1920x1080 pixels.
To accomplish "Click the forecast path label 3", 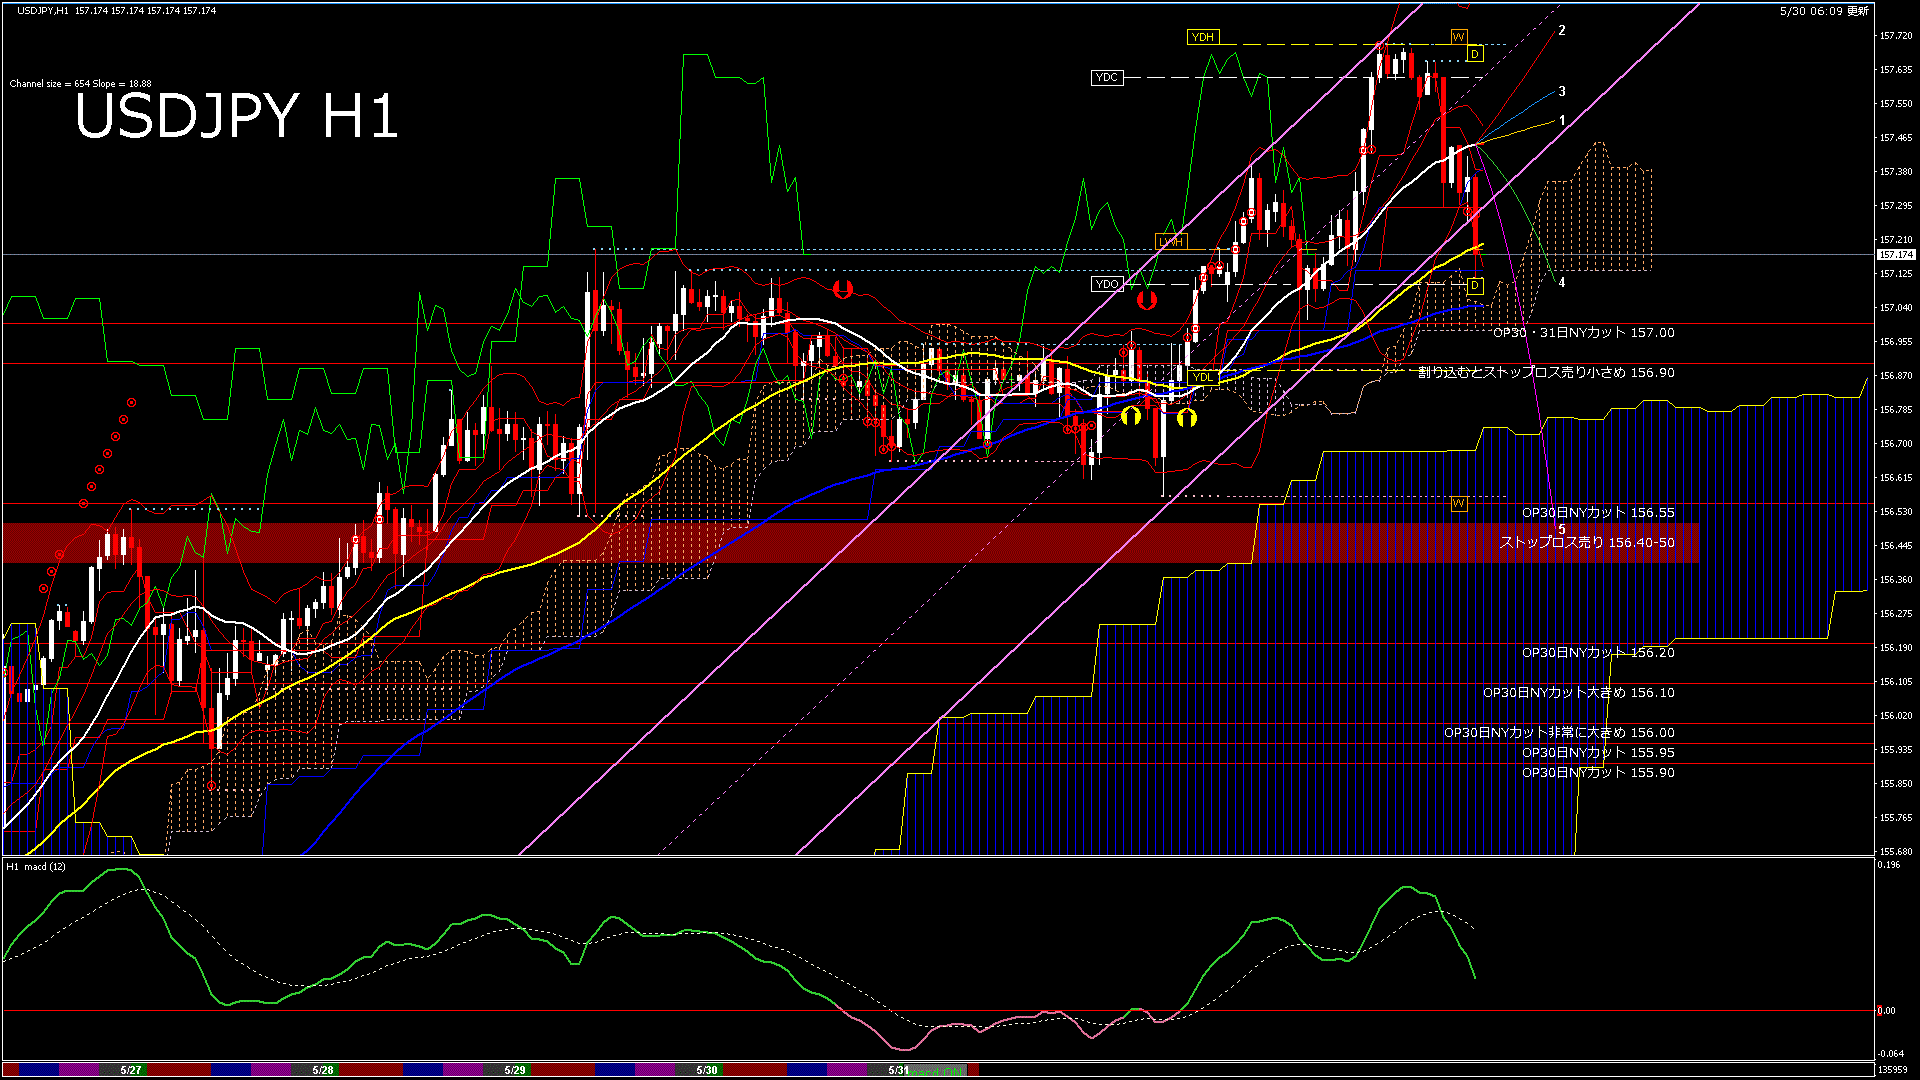I will click(x=1562, y=92).
